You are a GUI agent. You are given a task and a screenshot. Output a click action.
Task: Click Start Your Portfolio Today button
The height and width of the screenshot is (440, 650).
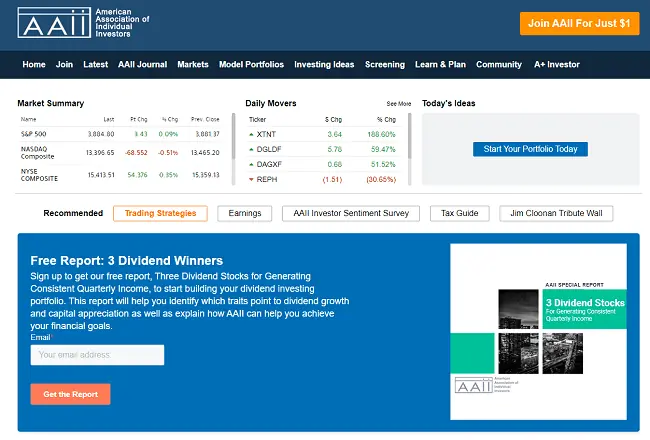pyautogui.click(x=530, y=149)
